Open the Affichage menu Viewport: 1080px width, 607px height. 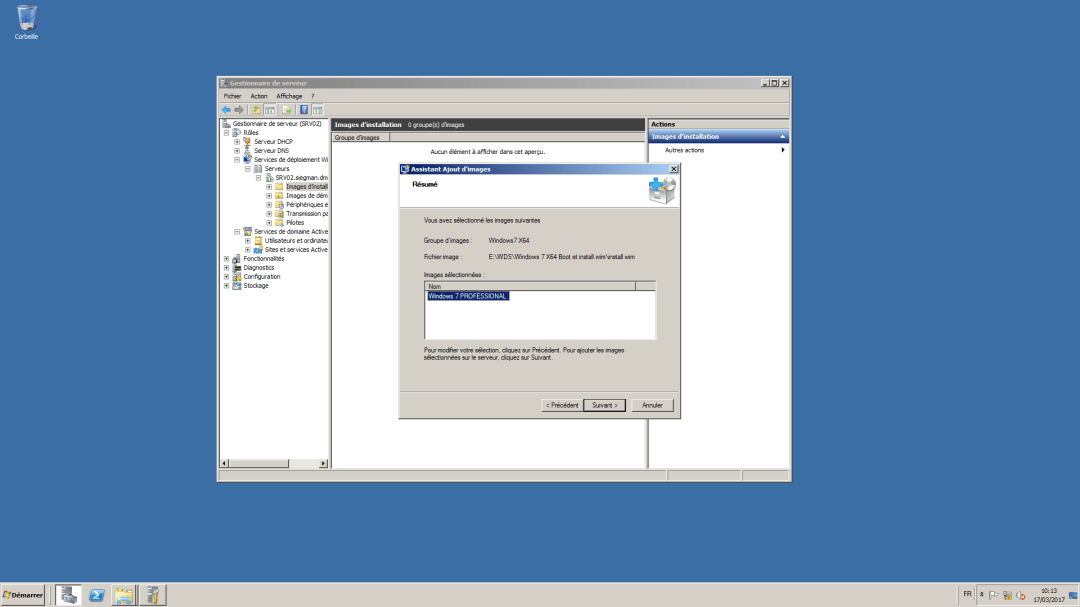tap(289, 95)
